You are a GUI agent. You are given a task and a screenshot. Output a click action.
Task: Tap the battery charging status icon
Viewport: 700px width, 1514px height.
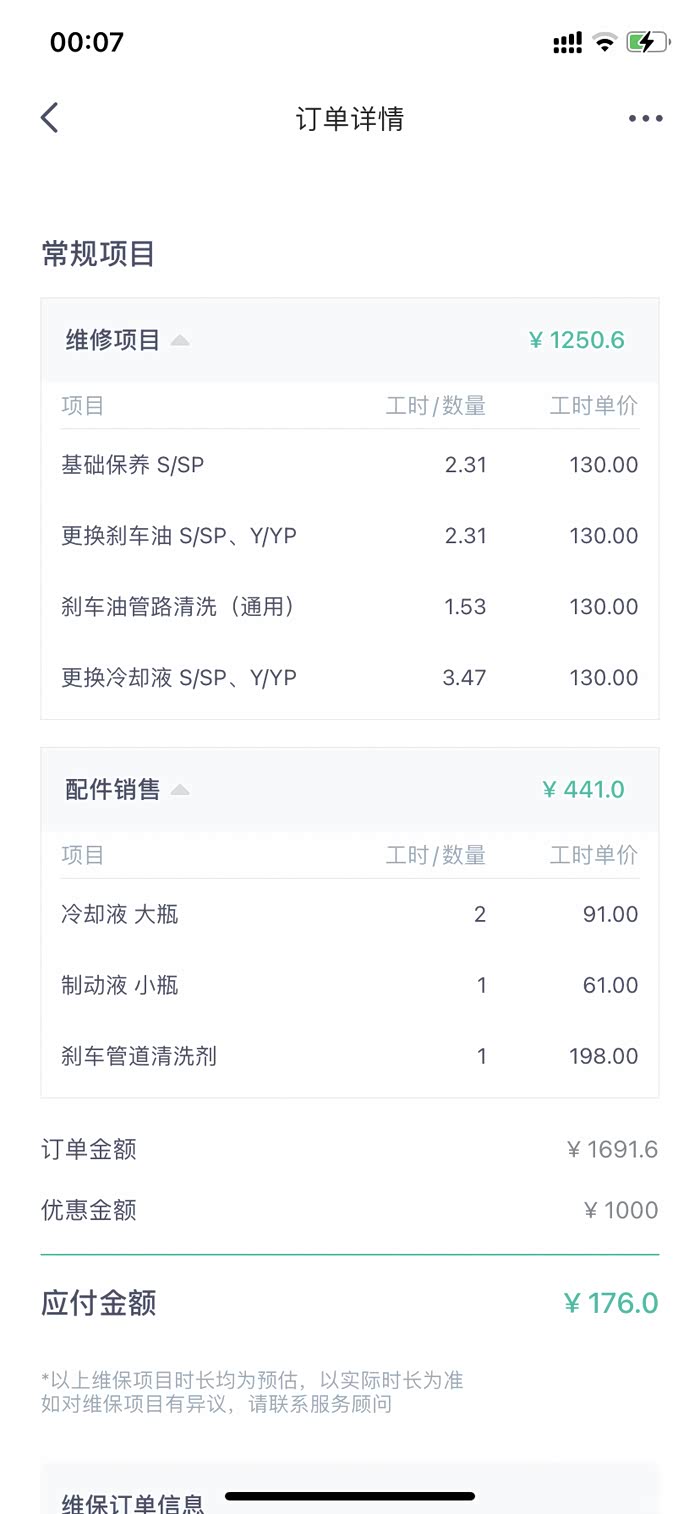click(647, 42)
